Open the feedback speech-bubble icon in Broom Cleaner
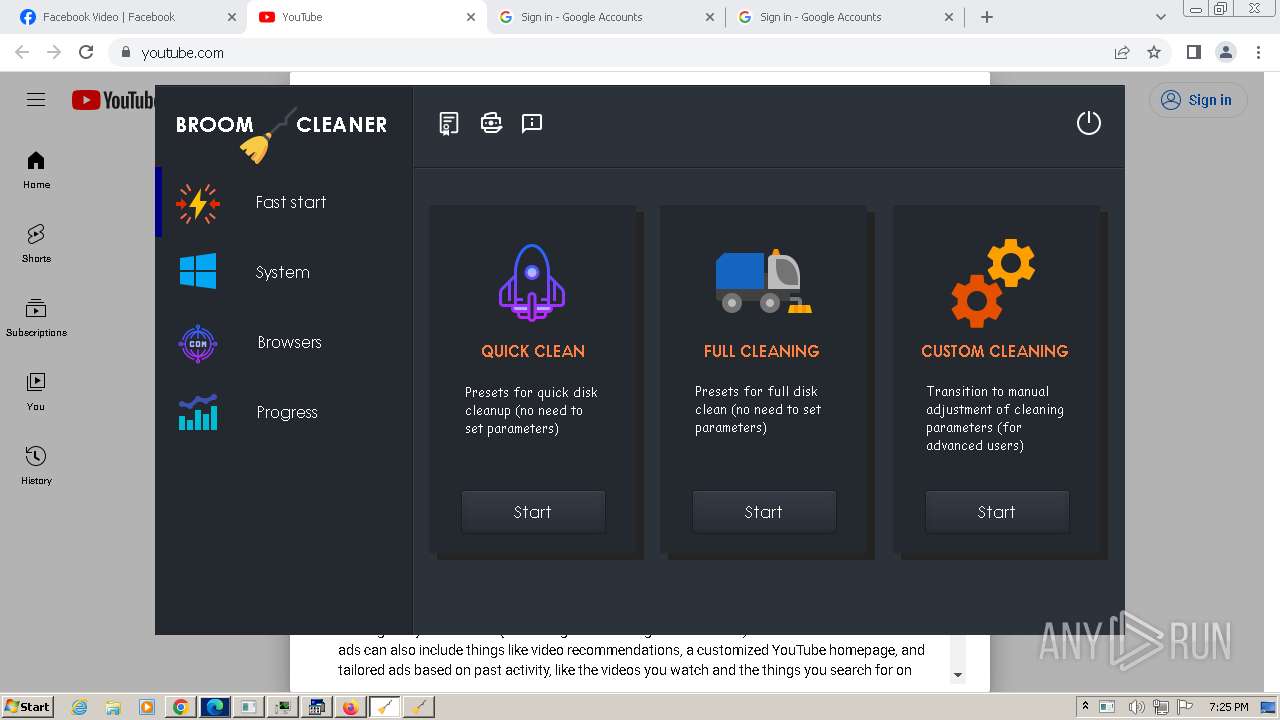The height and width of the screenshot is (720, 1280). click(x=532, y=123)
